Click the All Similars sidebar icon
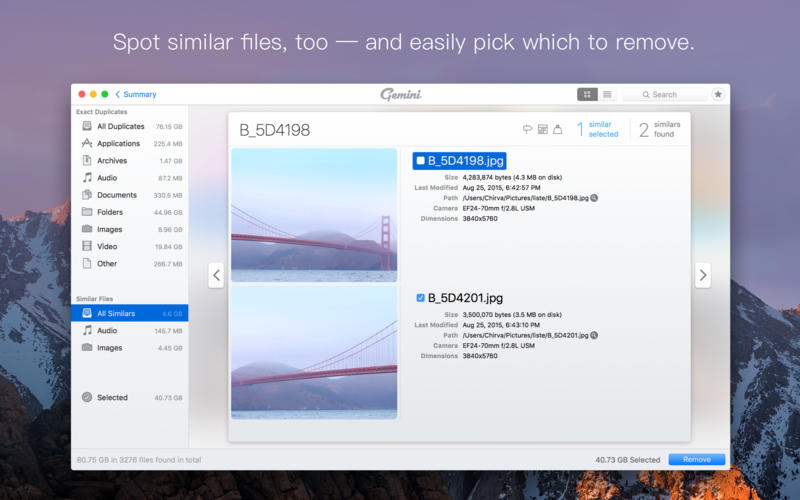800x500 pixels. (x=87, y=313)
